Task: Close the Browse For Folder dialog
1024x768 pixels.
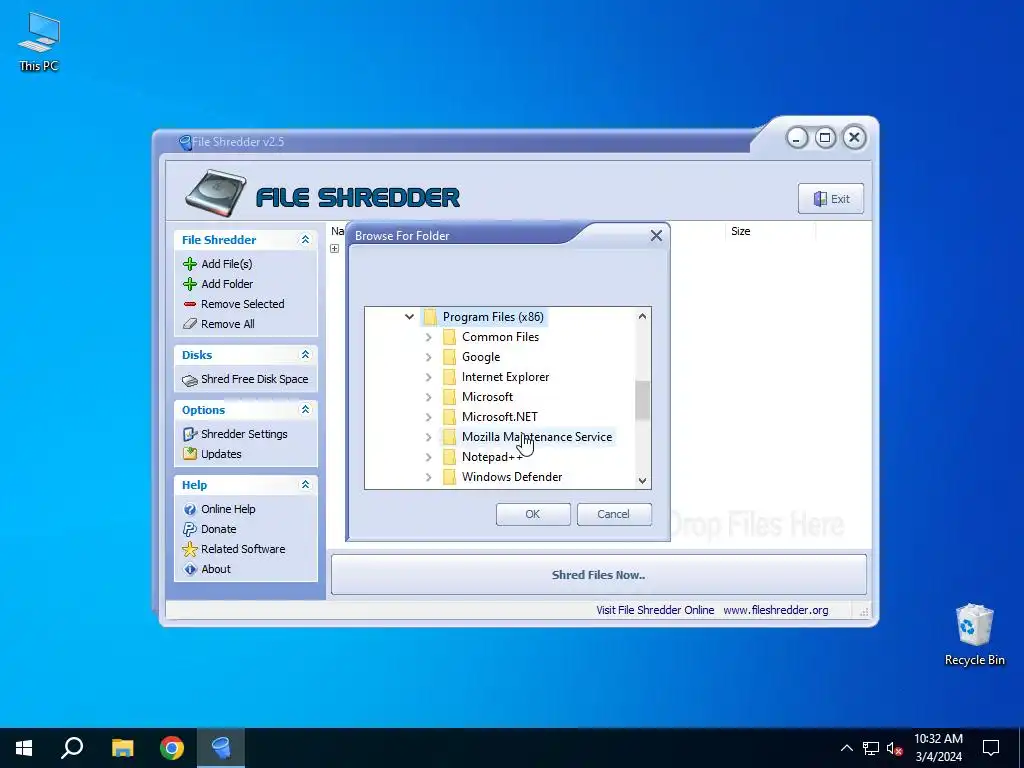Action: point(656,236)
